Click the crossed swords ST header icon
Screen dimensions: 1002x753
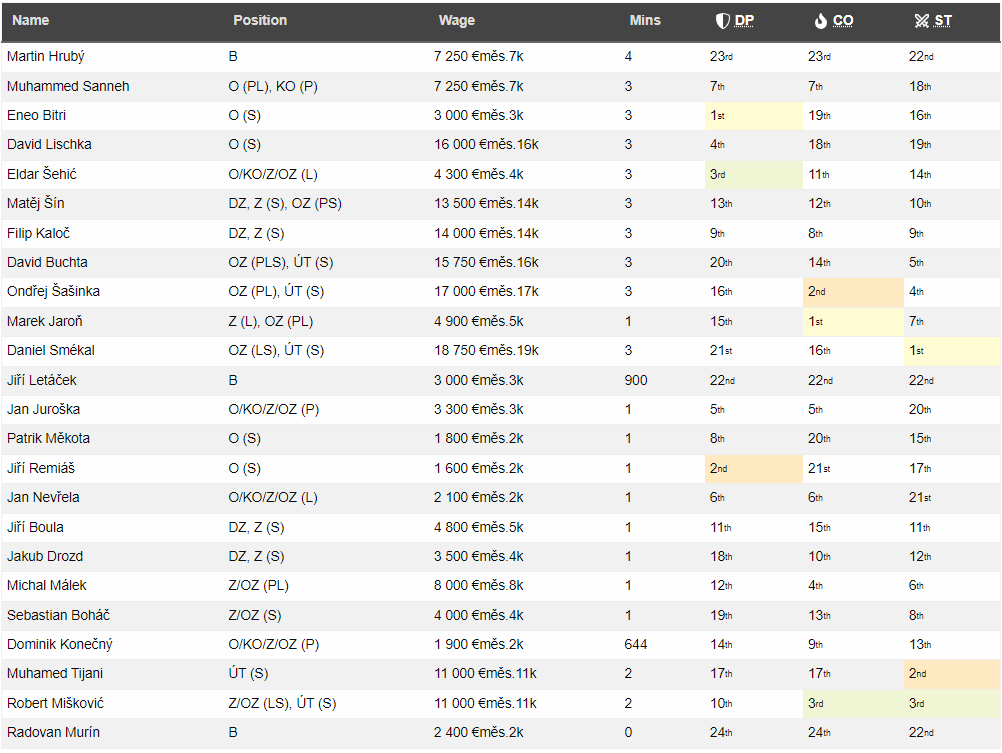[921, 21]
